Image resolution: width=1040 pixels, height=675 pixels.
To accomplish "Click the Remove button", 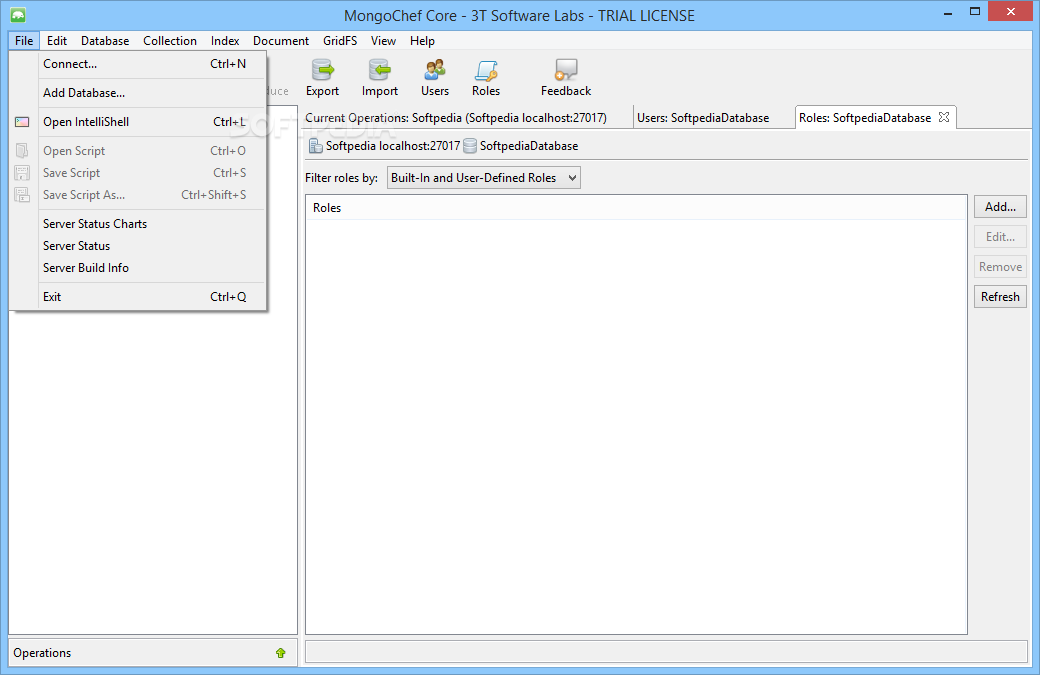I will [x=1000, y=267].
